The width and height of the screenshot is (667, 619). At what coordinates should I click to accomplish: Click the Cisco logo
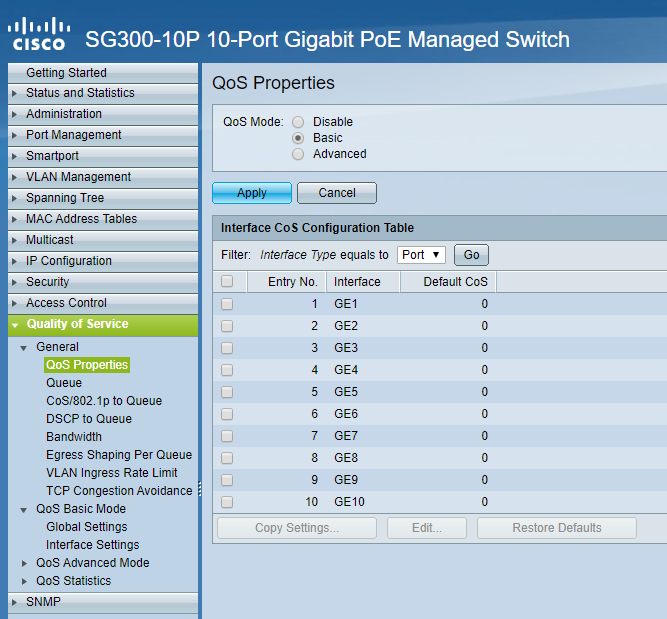pos(37,32)
